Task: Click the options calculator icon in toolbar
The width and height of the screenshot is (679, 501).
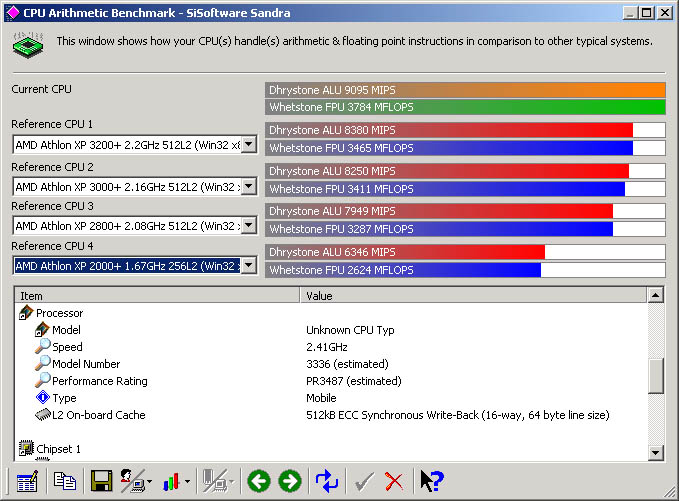Action: [x=27, y=481]
